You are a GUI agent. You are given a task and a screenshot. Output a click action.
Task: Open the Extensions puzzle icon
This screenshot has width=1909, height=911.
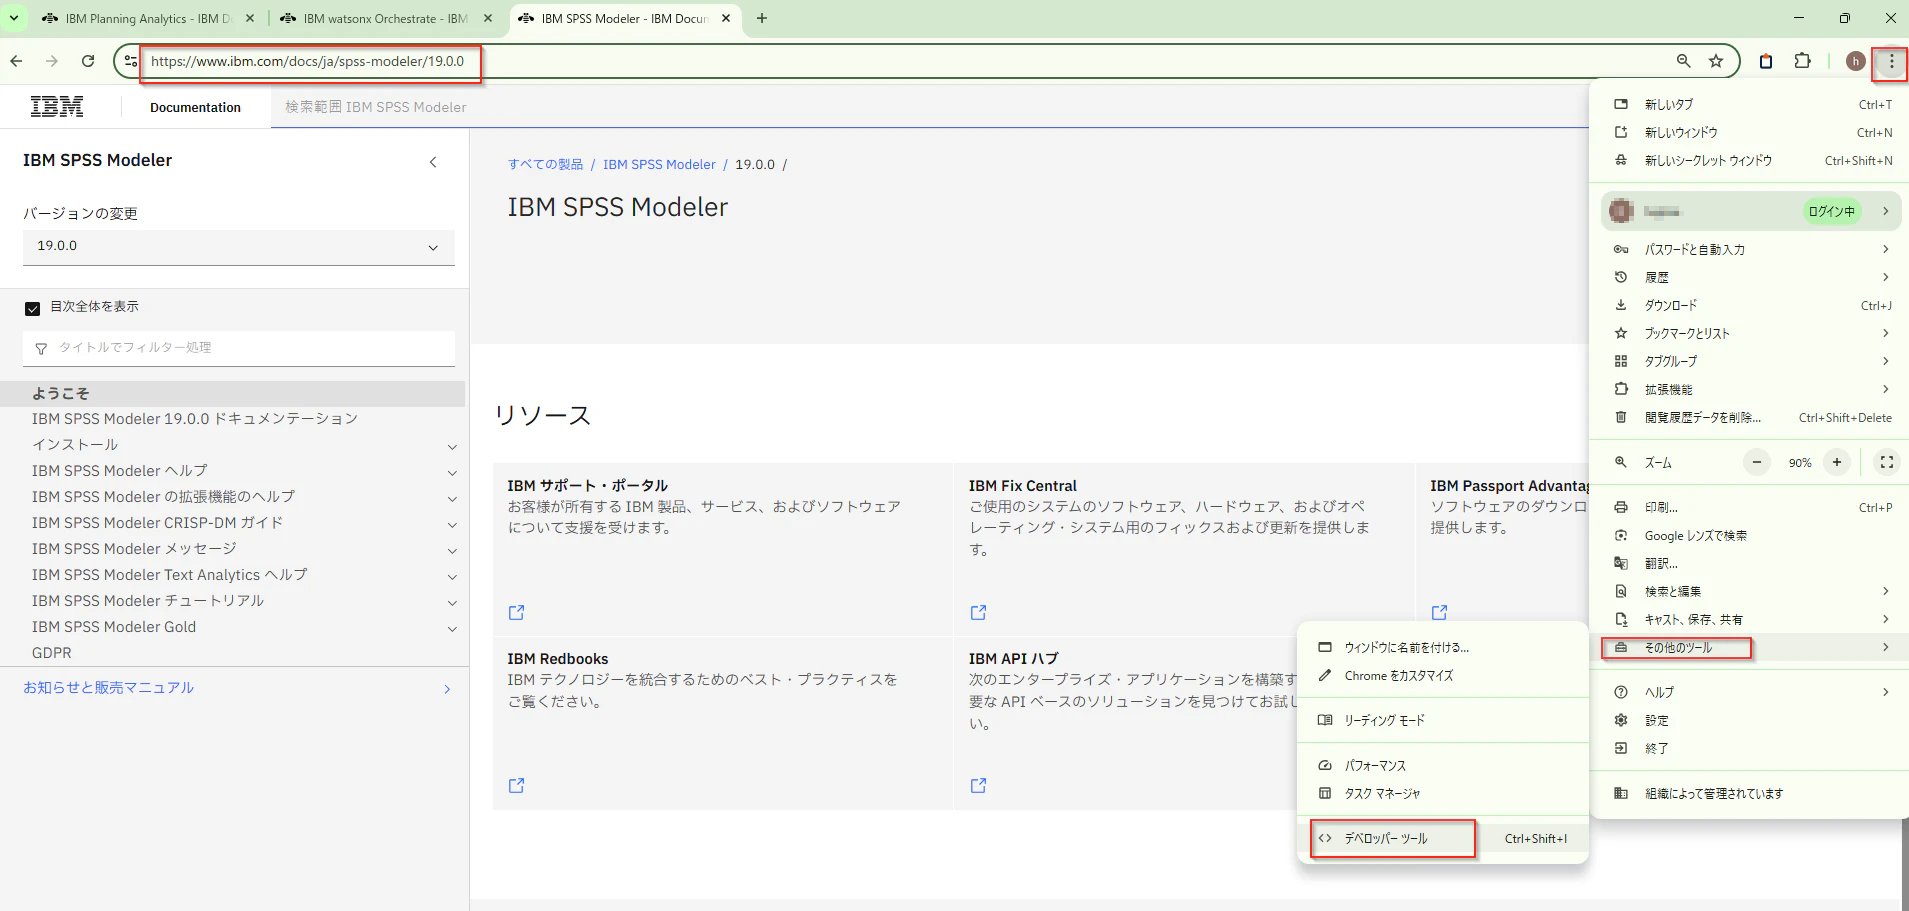click(1802, 61)
